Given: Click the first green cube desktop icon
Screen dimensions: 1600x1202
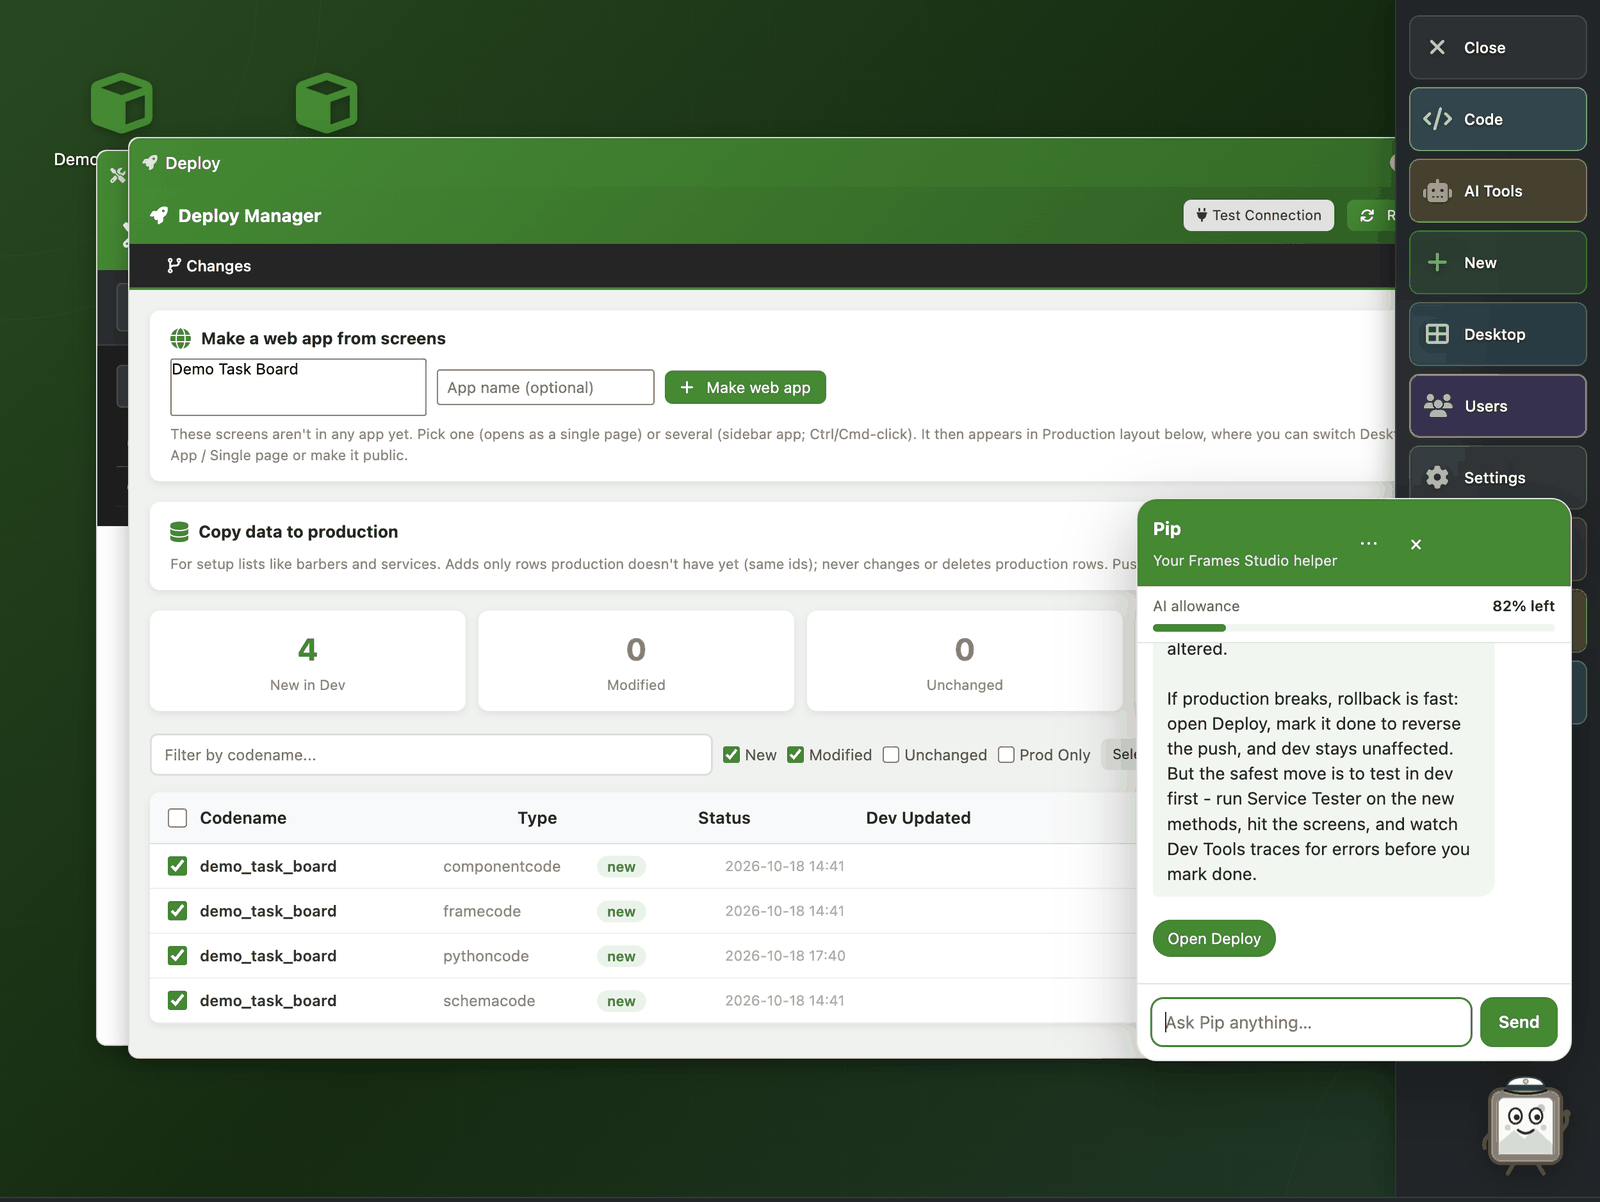Looking at the screenshot, I should [121, 102].
